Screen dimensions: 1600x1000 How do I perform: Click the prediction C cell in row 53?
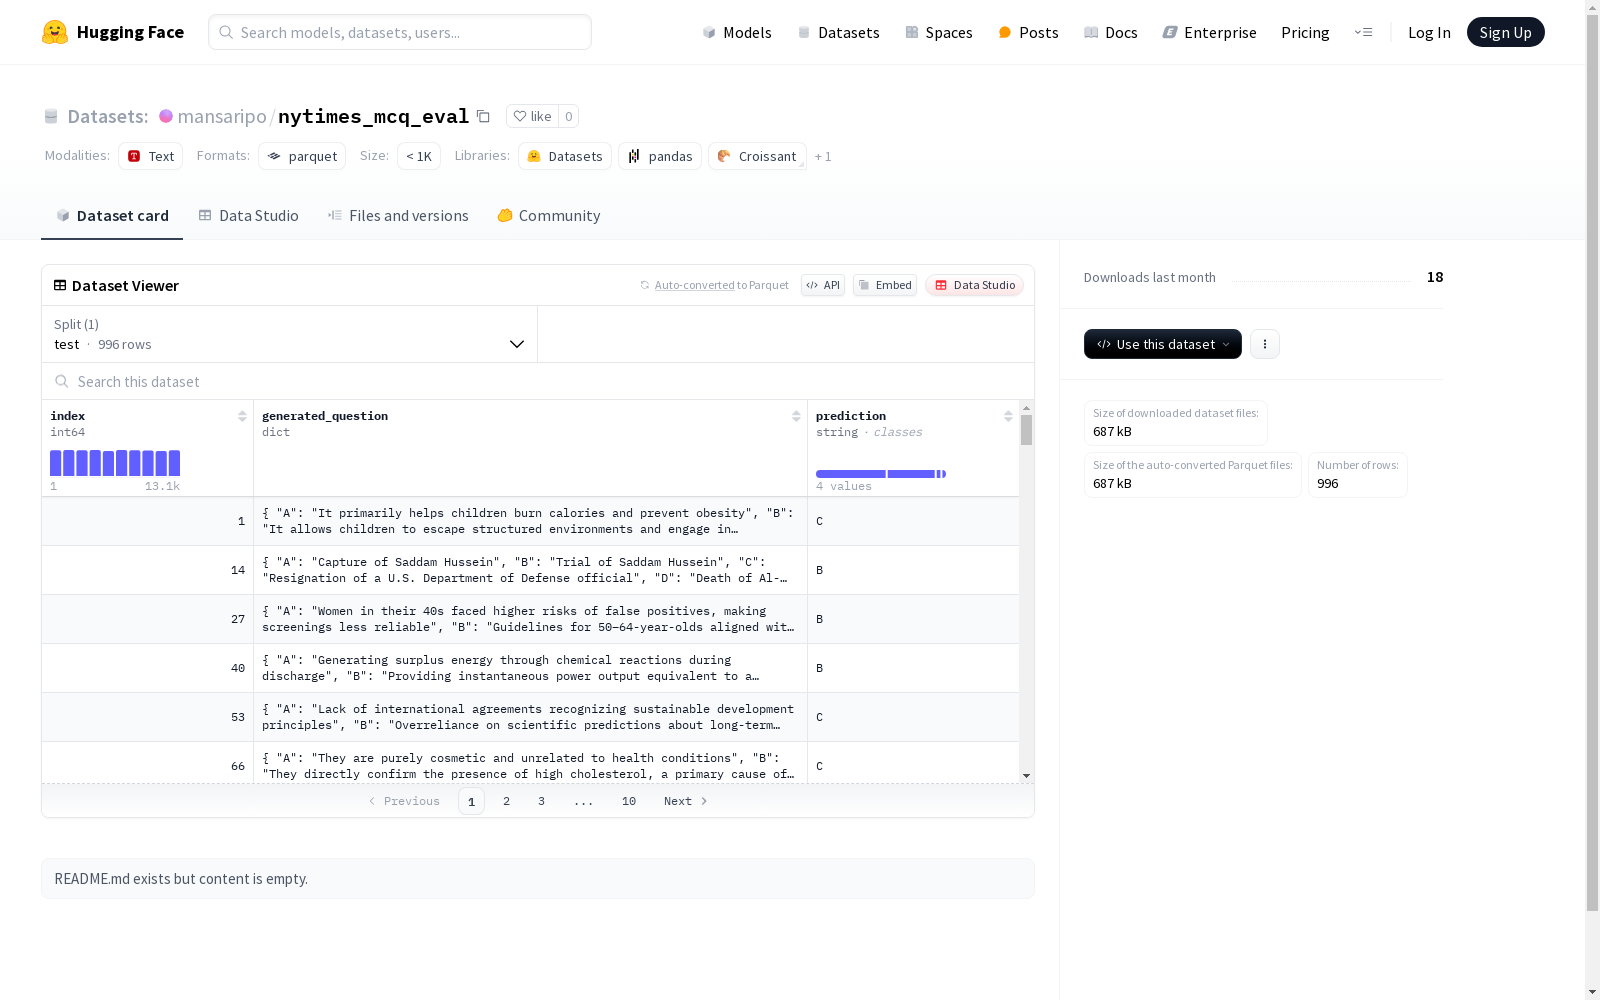pyautogui.click(x=913, y=717)
